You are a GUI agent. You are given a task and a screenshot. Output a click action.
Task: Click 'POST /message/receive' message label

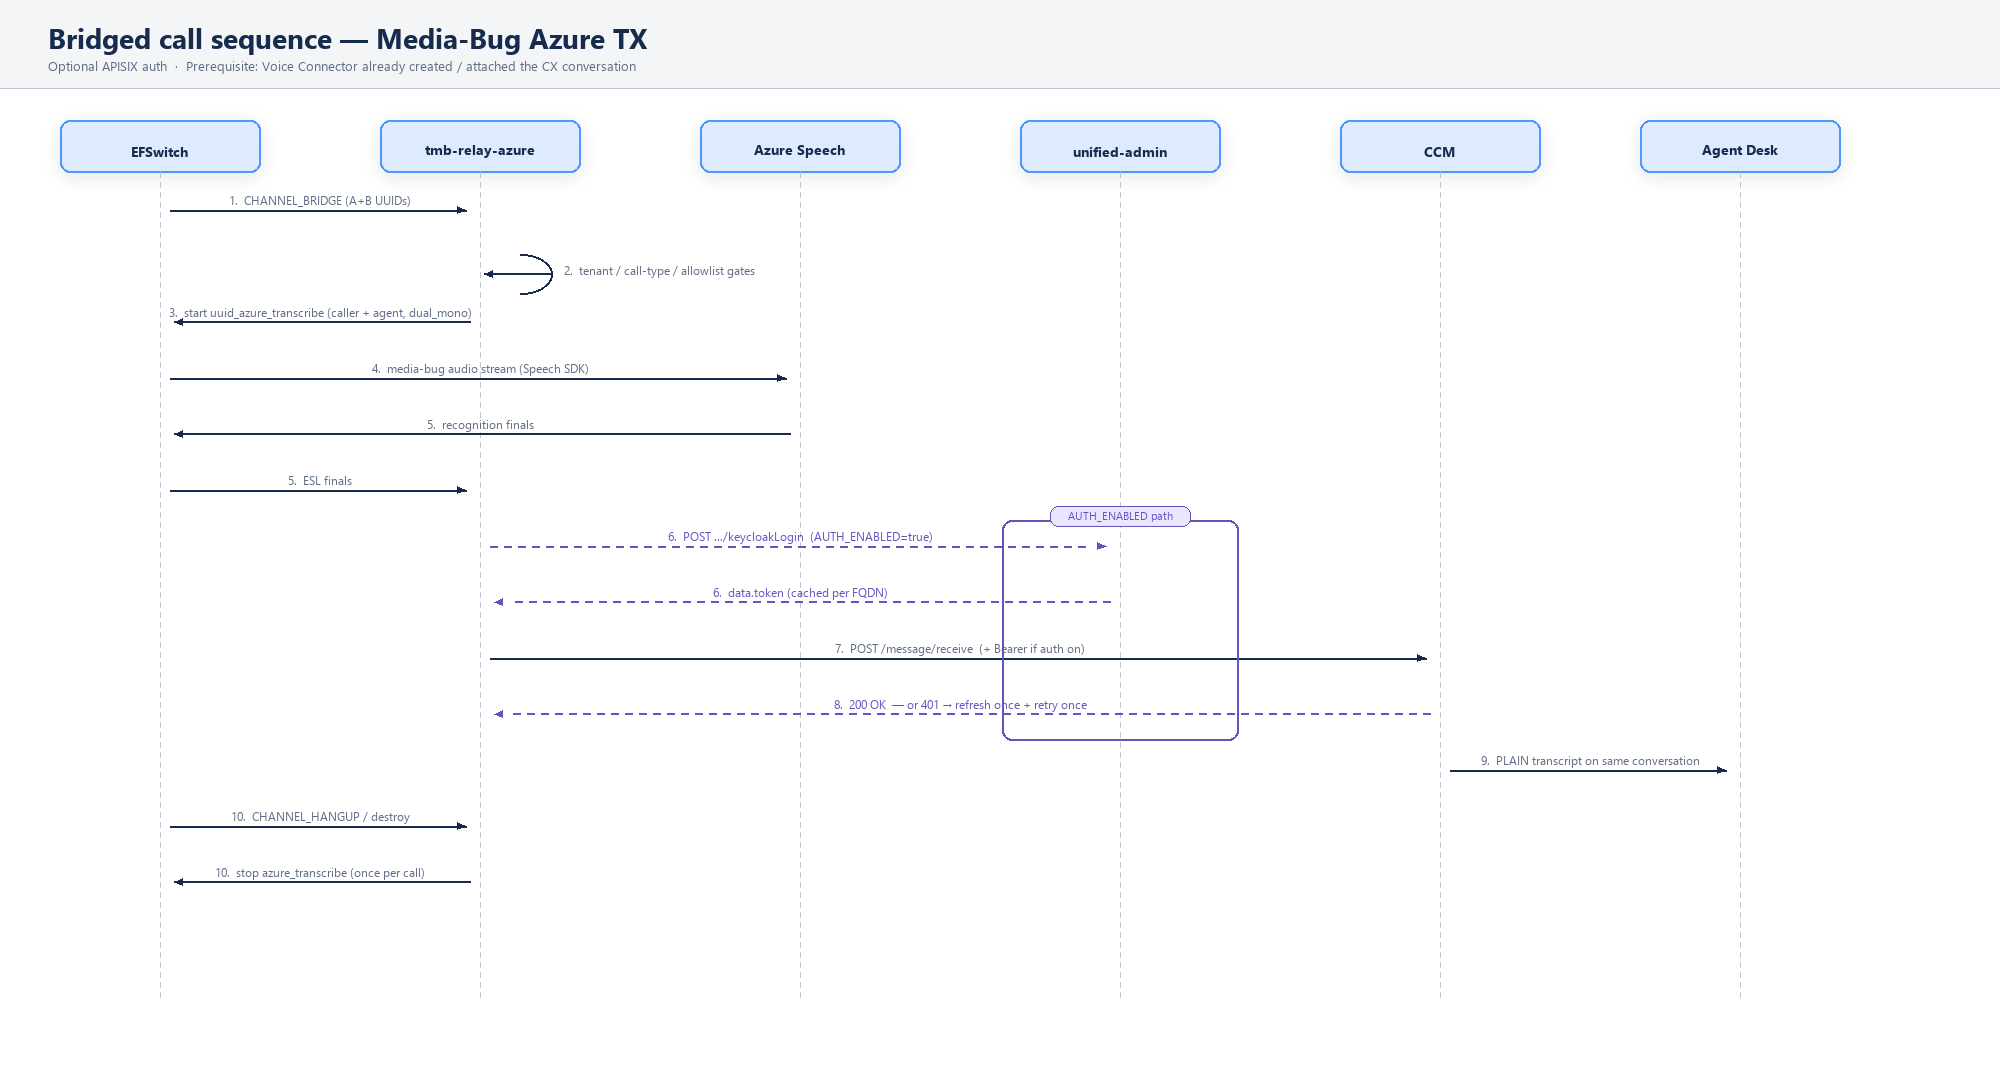pyautogui.click(x=960, y=649)
